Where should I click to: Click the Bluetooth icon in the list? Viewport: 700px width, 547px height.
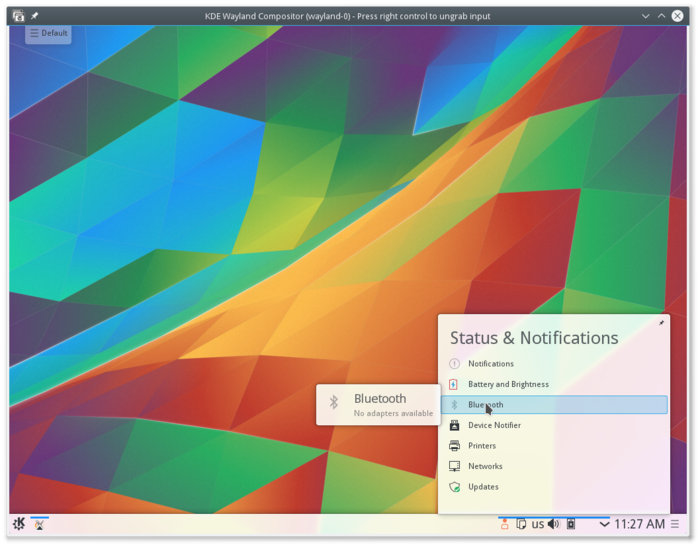454,405
